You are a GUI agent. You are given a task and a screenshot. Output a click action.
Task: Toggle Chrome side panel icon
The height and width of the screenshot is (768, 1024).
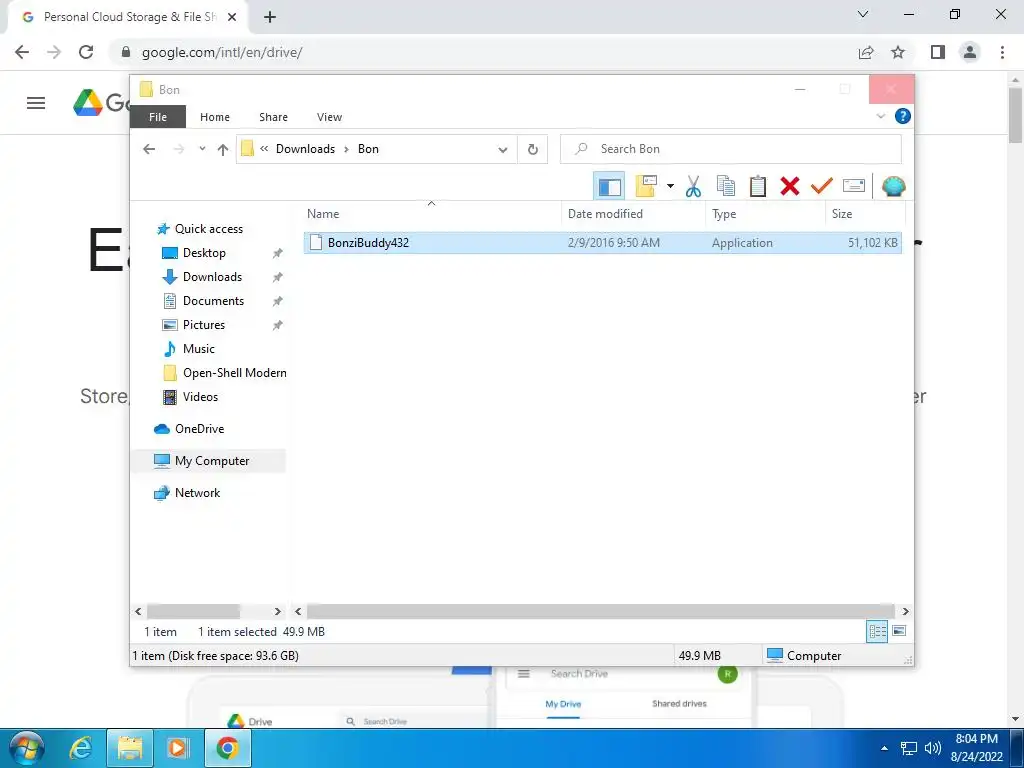pos(938,52)
